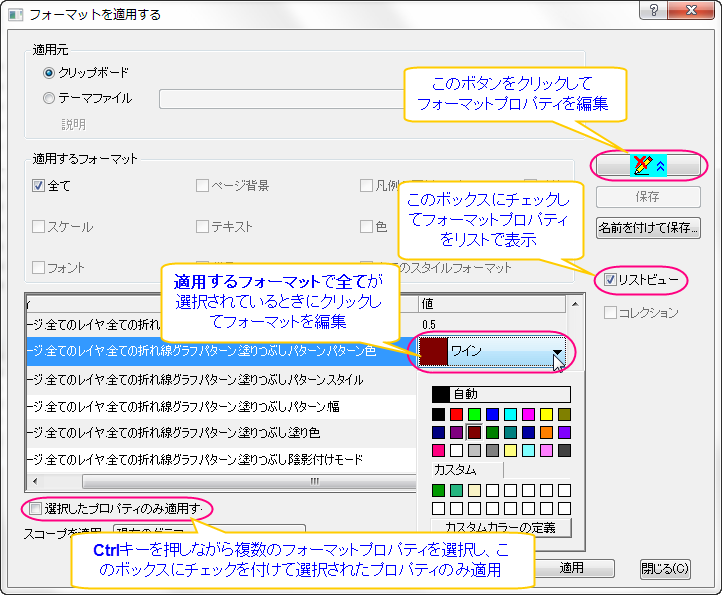The height and width of the screenshot is (595, 722).
Task: Select the 陰影付けモード property row
Action: coord(221,459)
